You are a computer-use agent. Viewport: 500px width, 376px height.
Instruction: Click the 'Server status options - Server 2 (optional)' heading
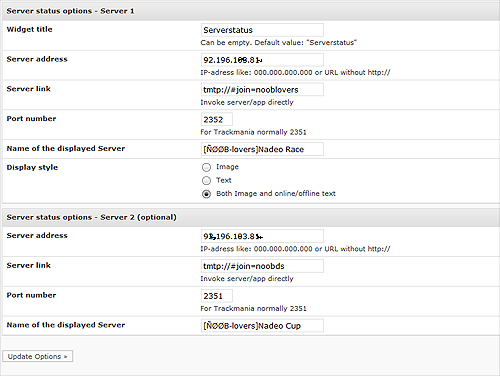point(91,217)
